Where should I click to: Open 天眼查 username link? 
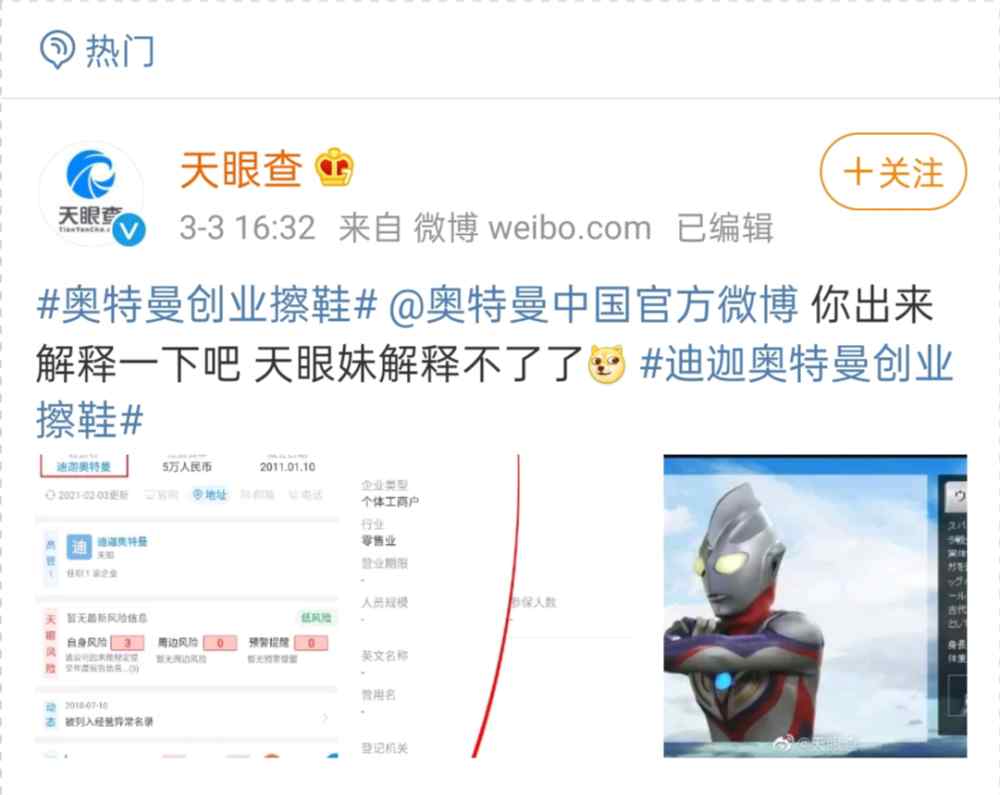[241, 169]
